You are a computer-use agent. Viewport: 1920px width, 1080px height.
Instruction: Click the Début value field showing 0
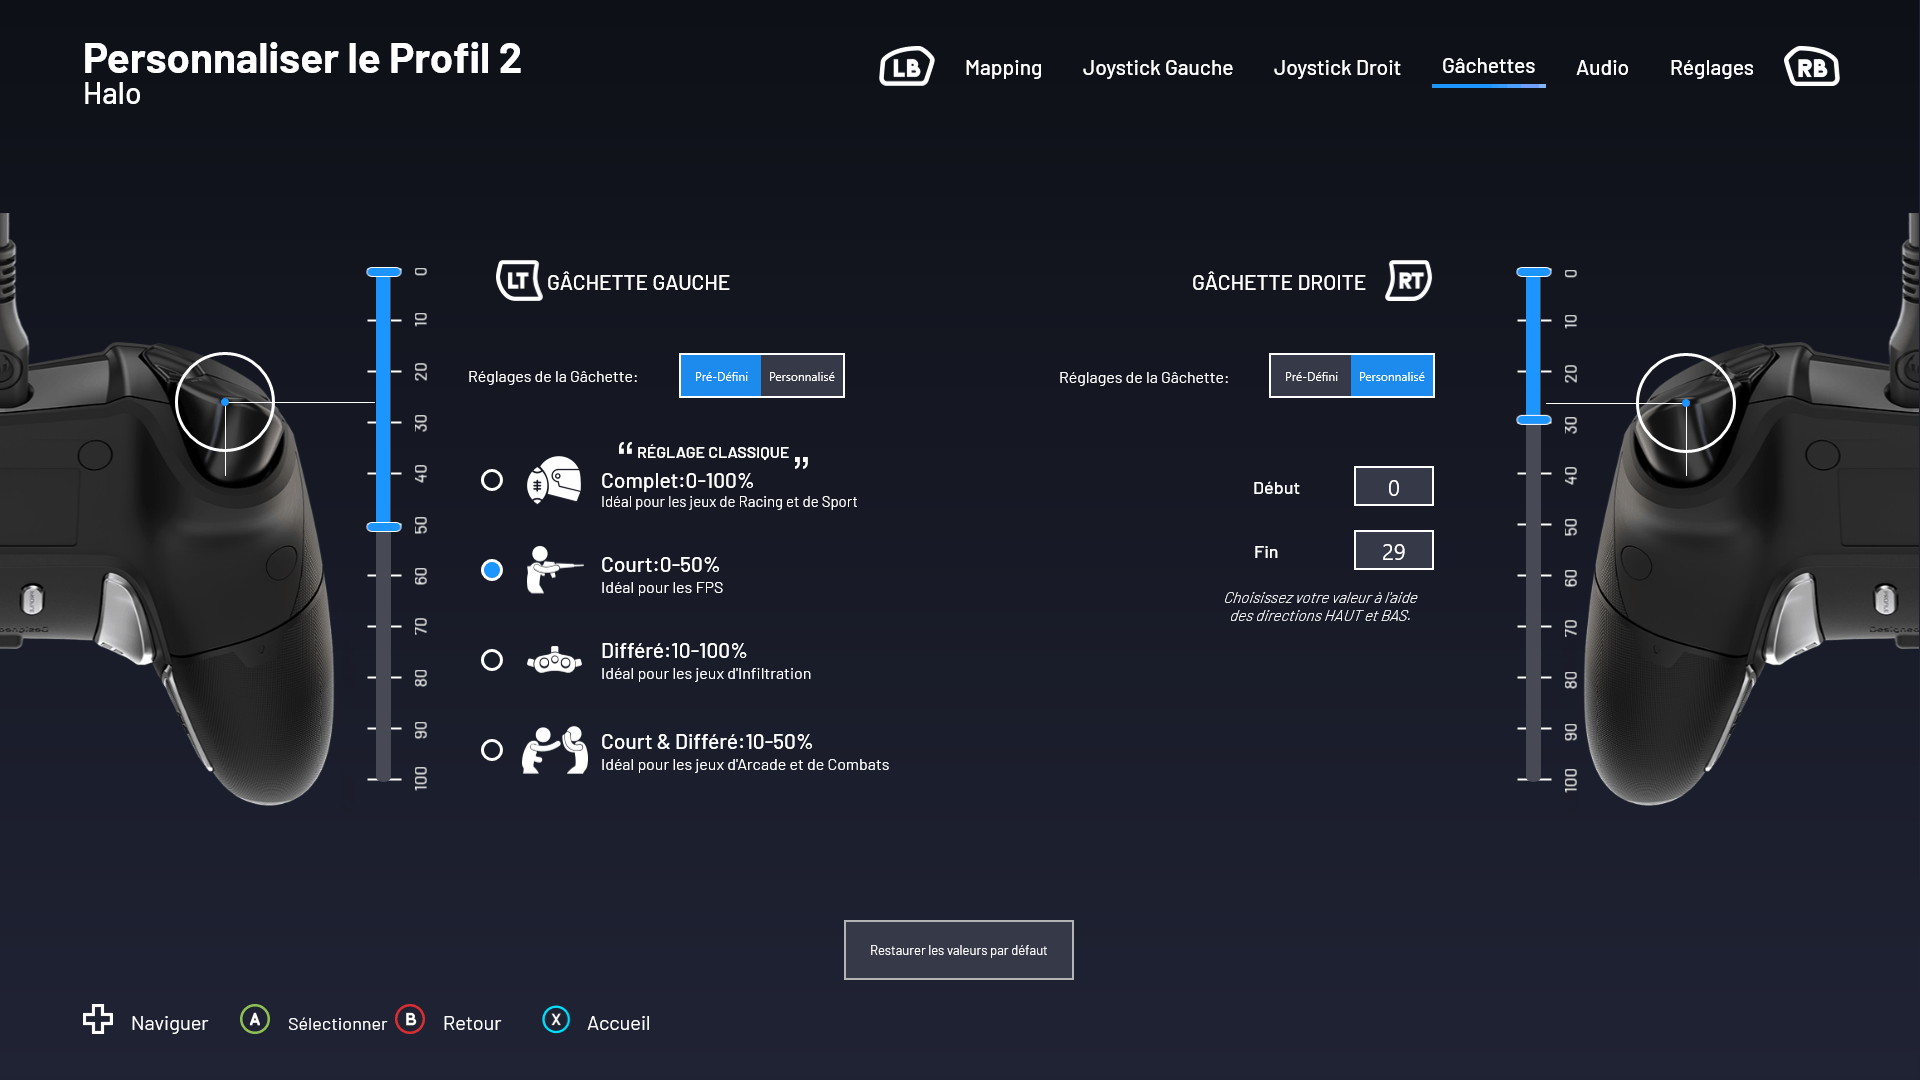point(1393,487)
